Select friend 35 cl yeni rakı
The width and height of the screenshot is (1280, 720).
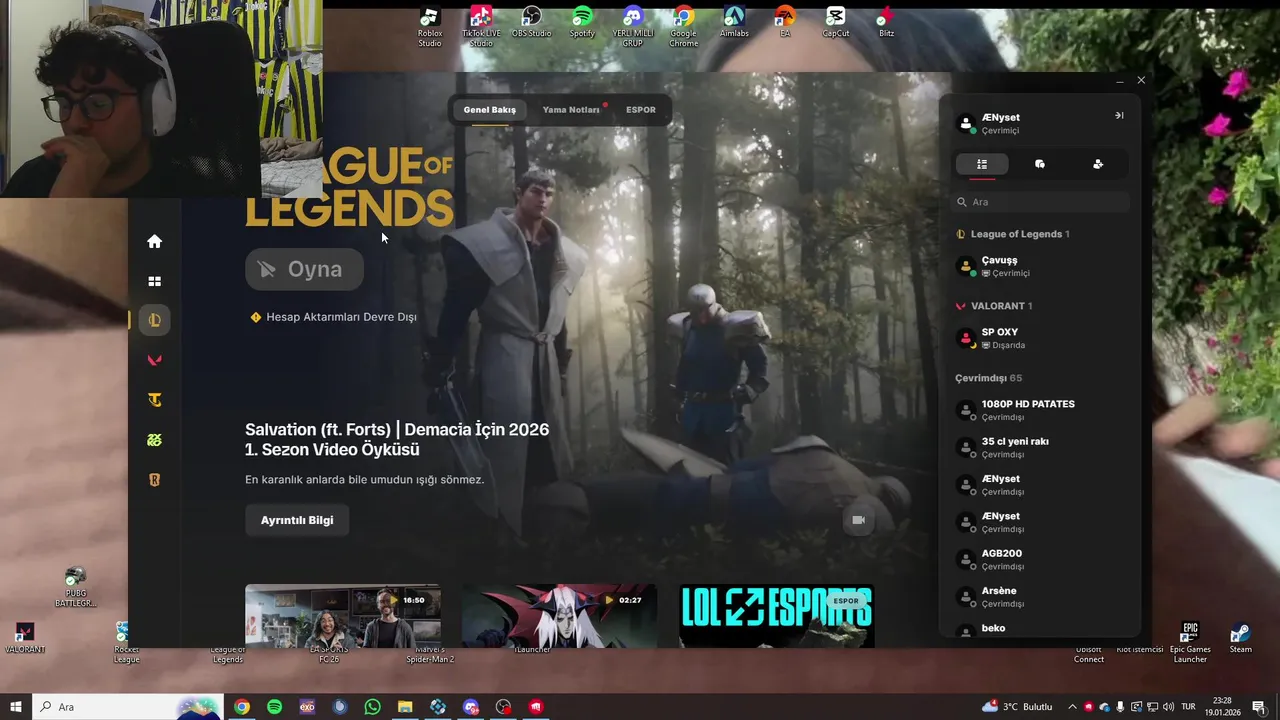click(x=1040, y=447)
